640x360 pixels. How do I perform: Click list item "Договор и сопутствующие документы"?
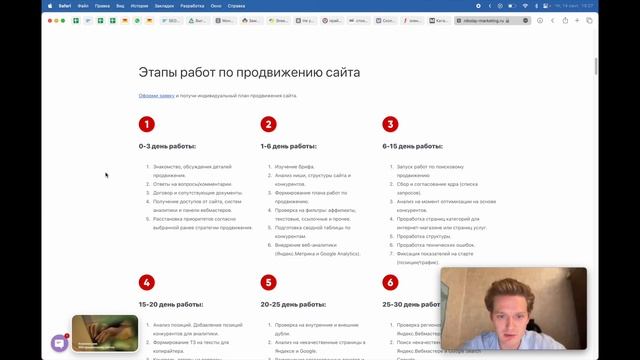pyautogui.click(x=198, y=193)
